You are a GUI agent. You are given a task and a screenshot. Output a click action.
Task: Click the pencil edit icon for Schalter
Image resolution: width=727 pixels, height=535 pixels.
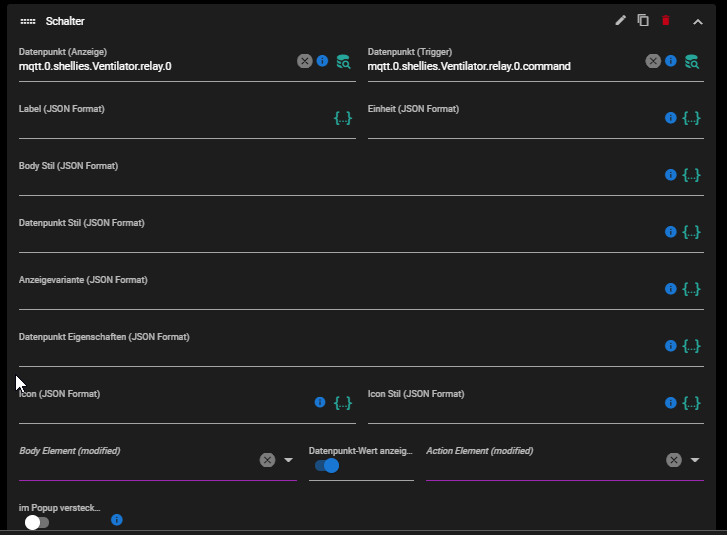coord(620,20)
